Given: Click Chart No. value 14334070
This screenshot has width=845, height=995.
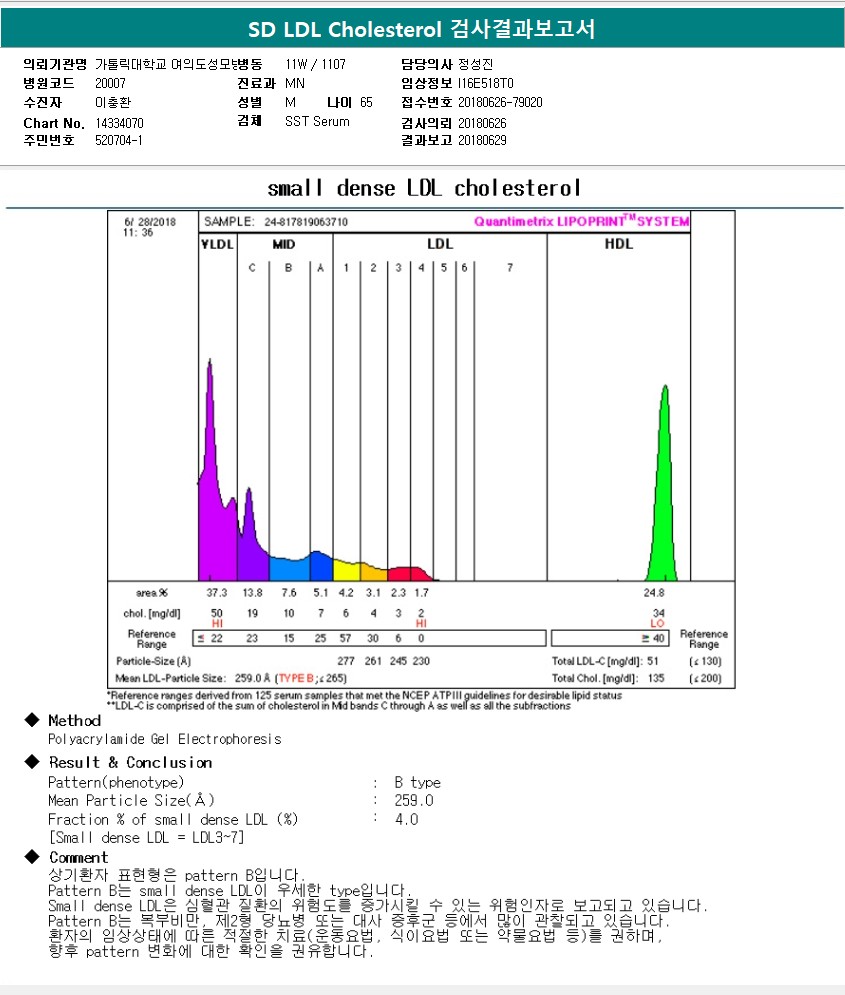Looking at the screenshot, I should click(x=119, y=123).
